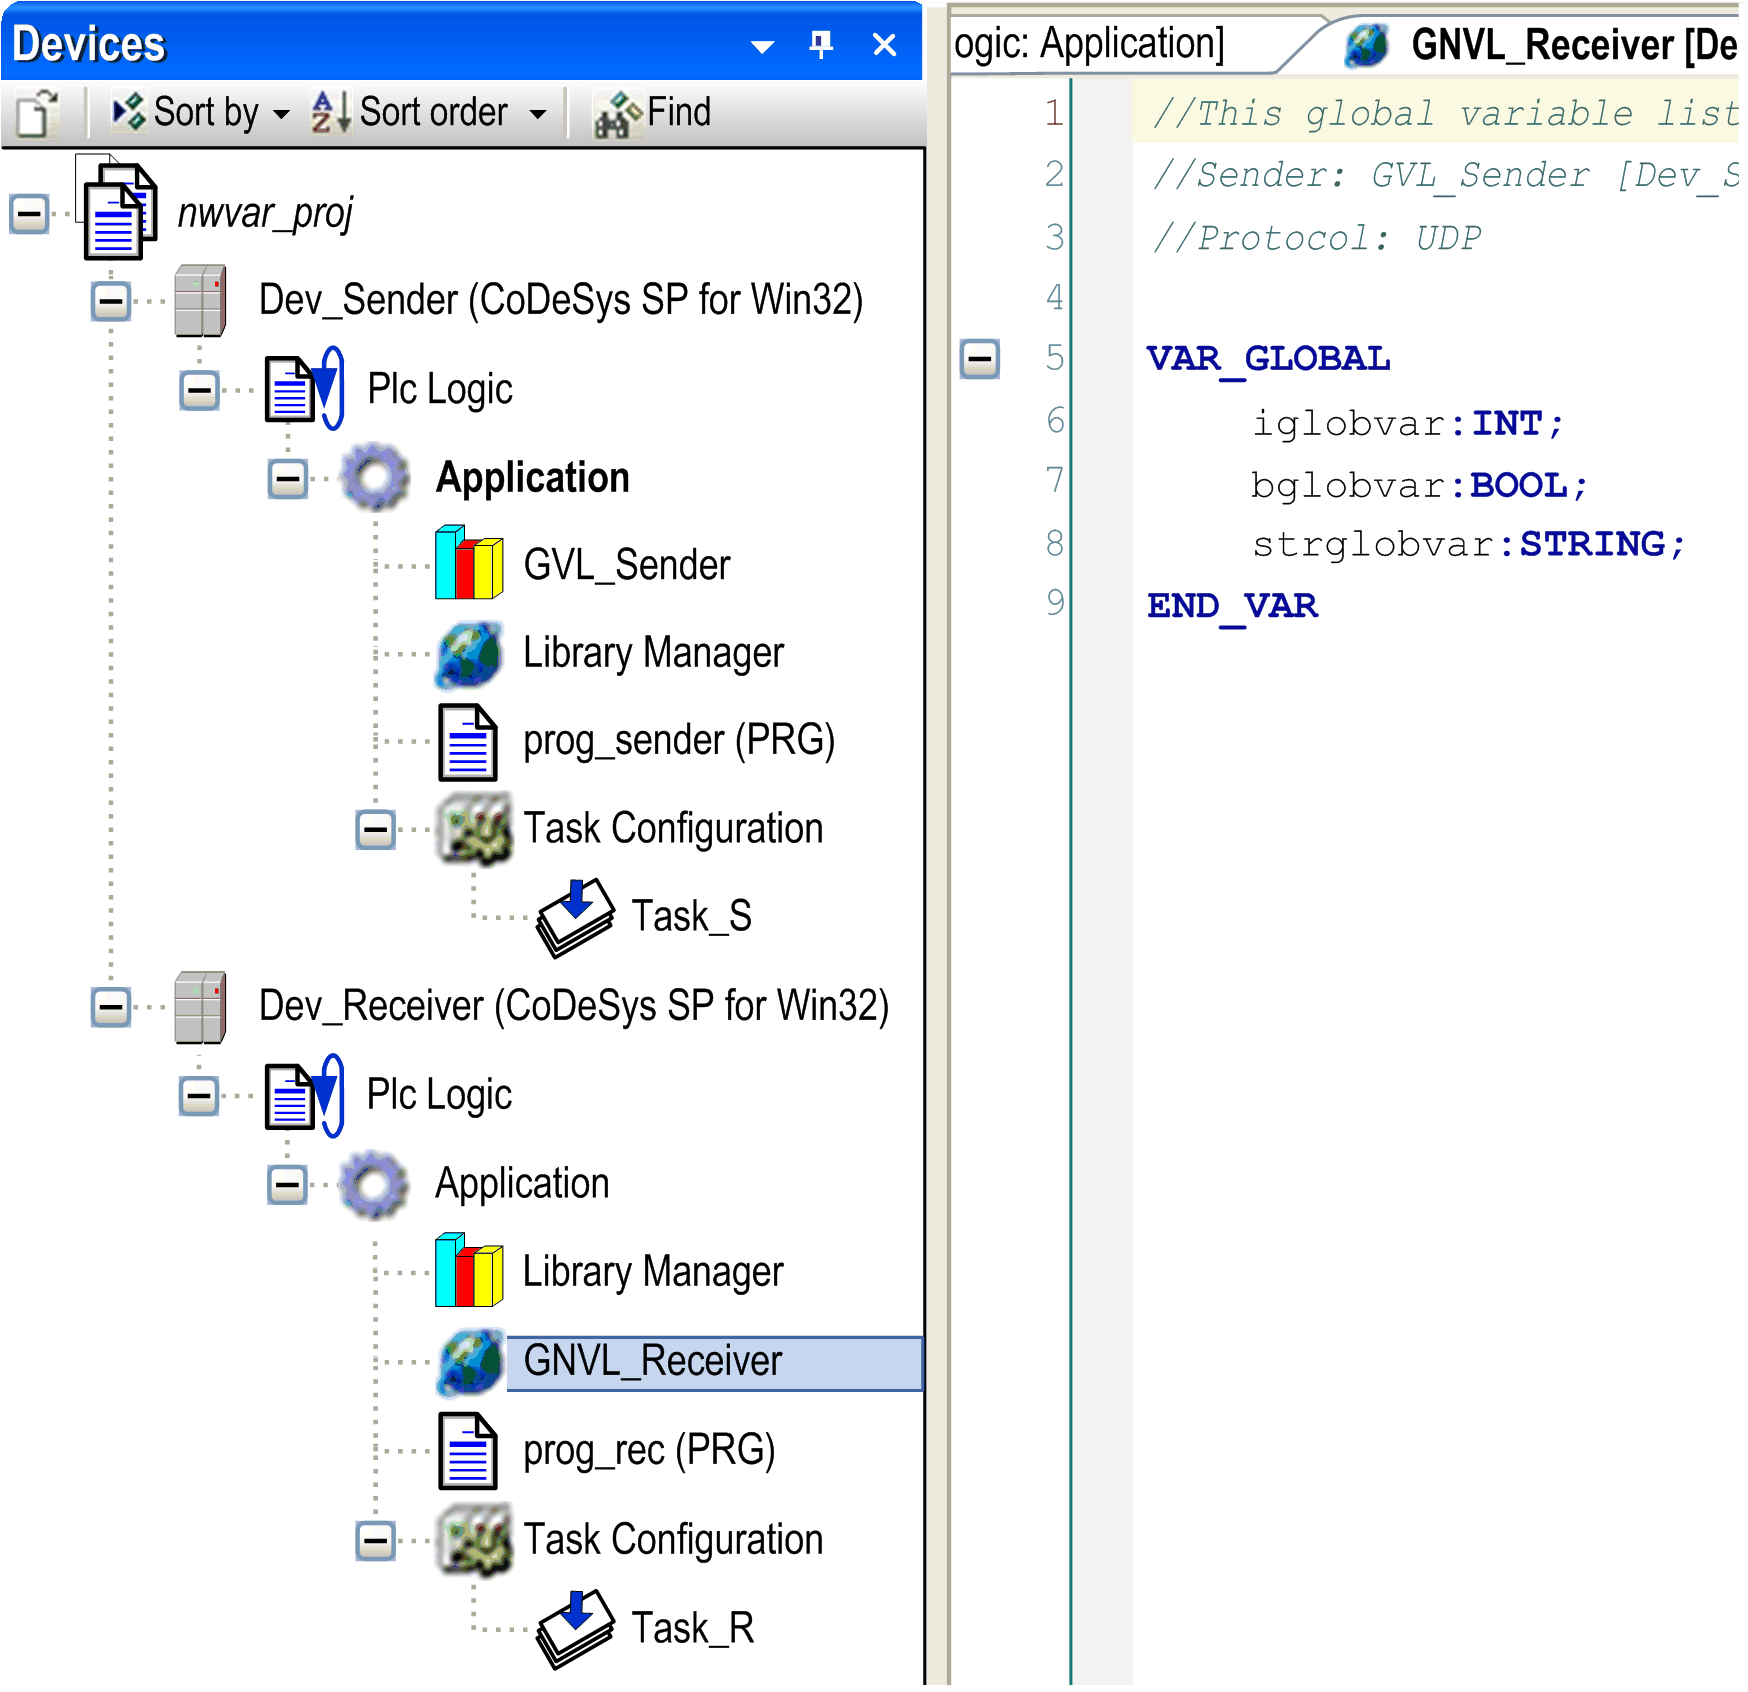The image size is (1748, 1692).
Task: Select the Application gear icon under Dev_Receiver
Action: click(372, 1183)
